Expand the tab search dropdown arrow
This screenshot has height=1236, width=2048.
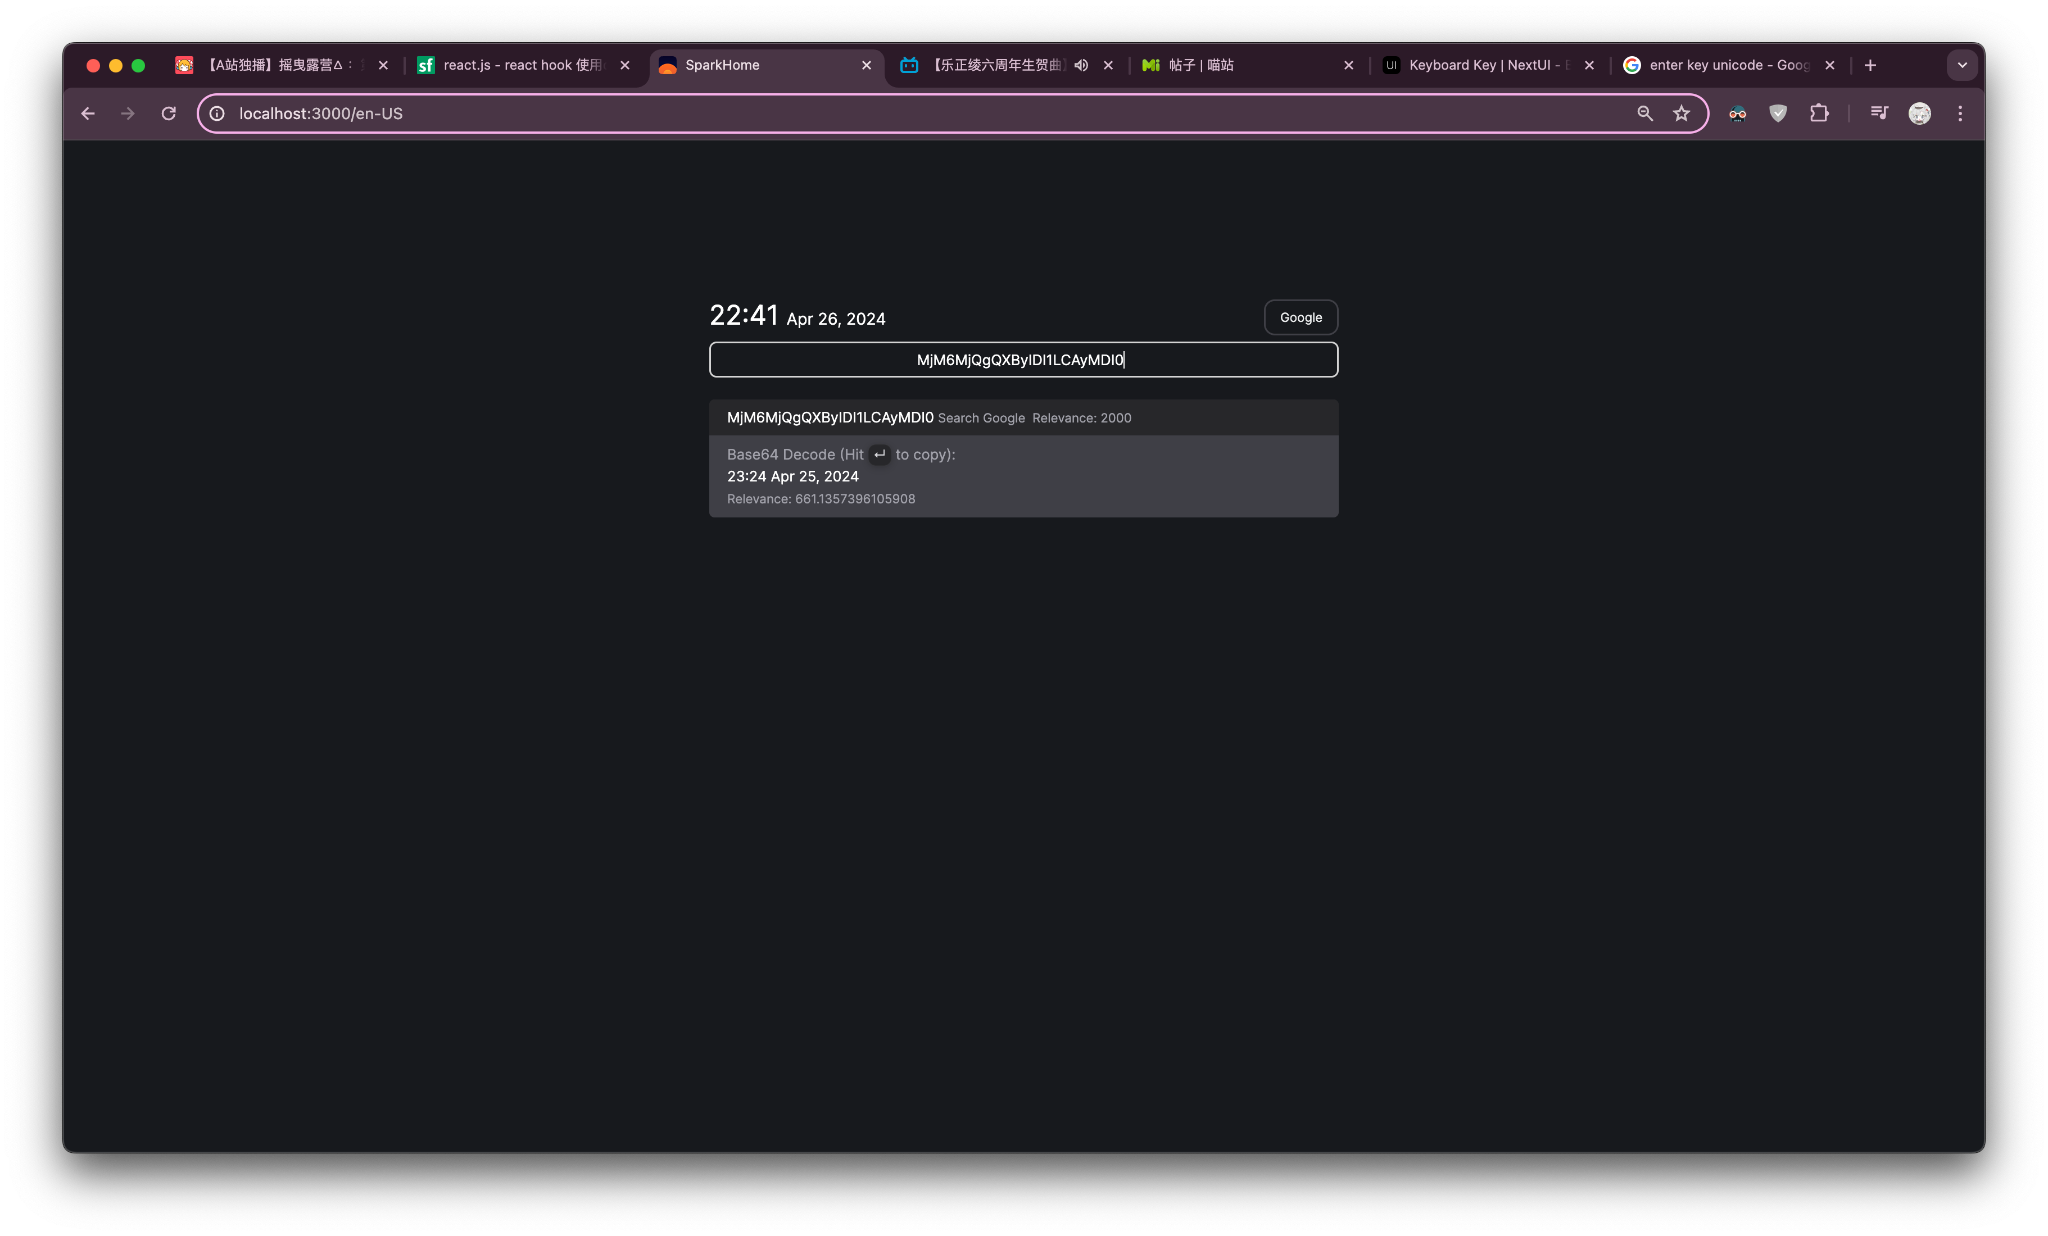1962,65
